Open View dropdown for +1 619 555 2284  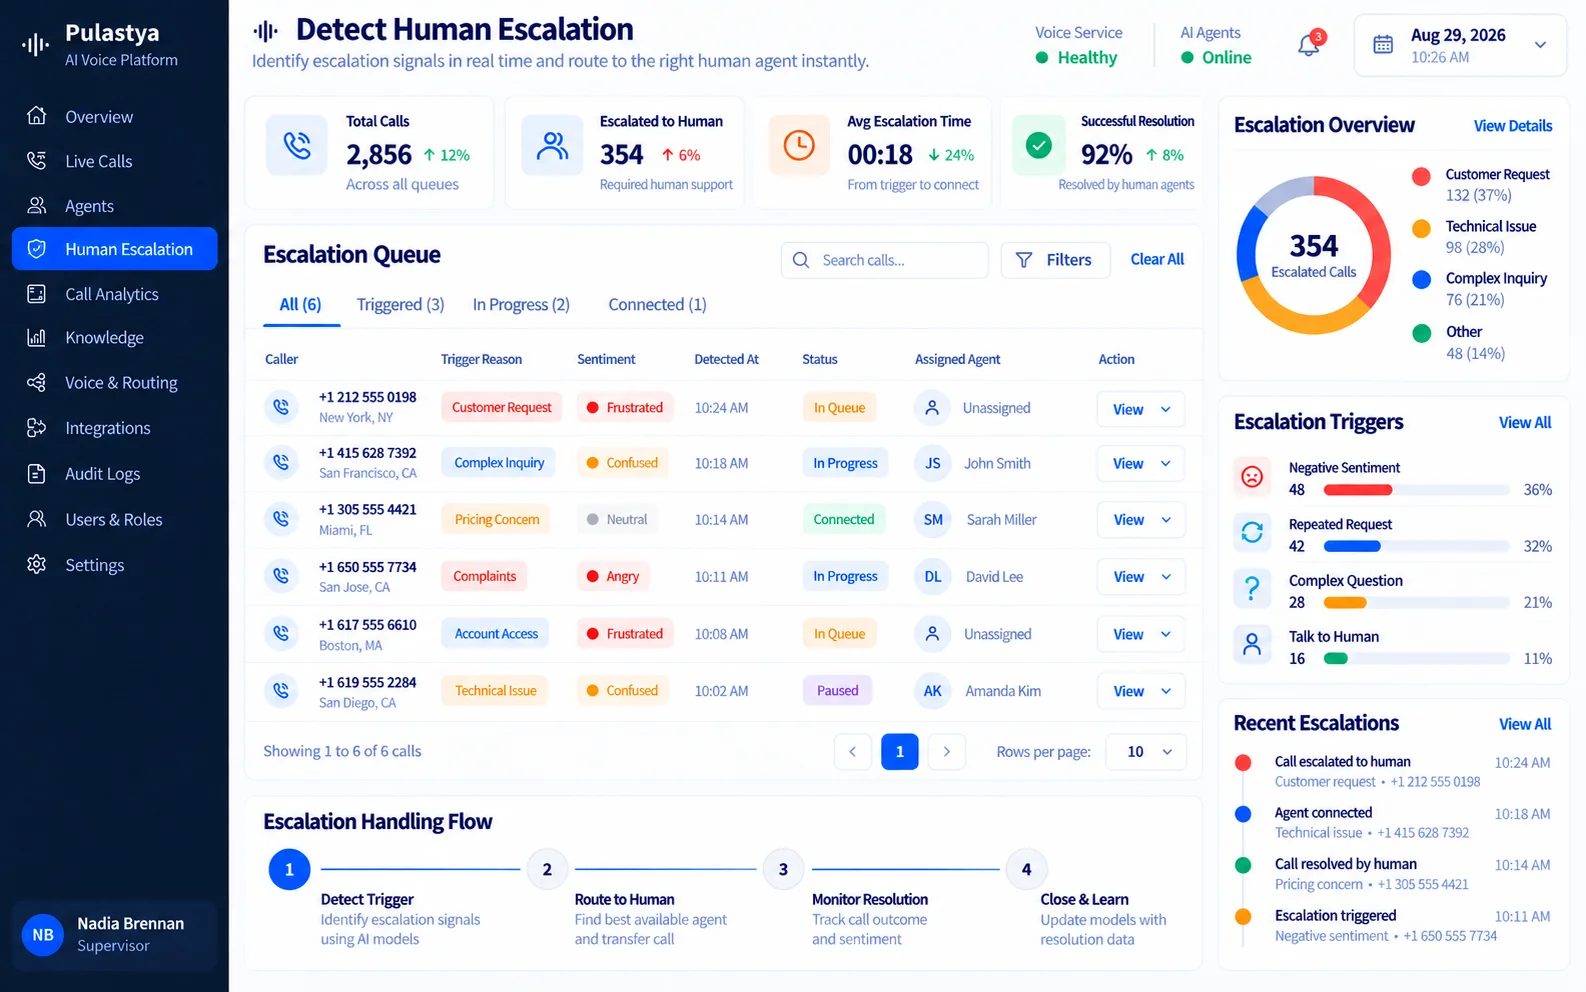click(x=1141, y=691)
